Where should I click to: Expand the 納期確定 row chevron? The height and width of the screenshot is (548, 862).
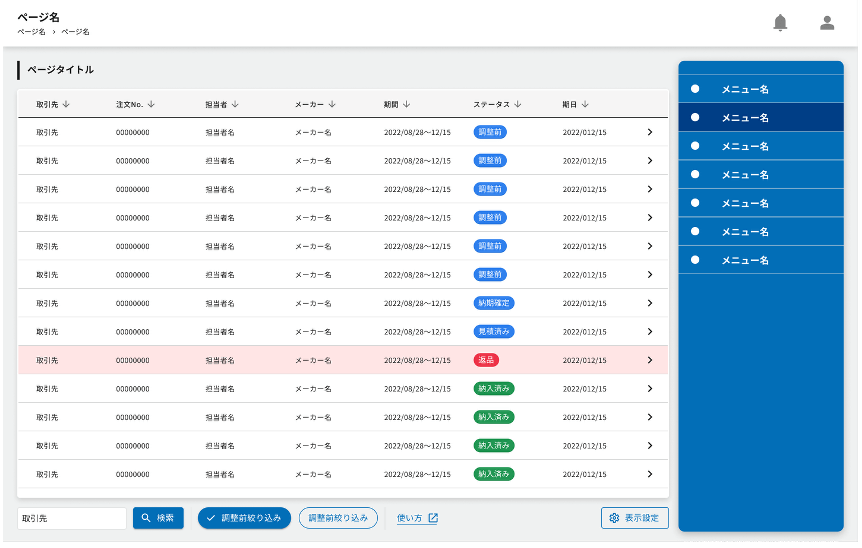(x=649, y=303)
